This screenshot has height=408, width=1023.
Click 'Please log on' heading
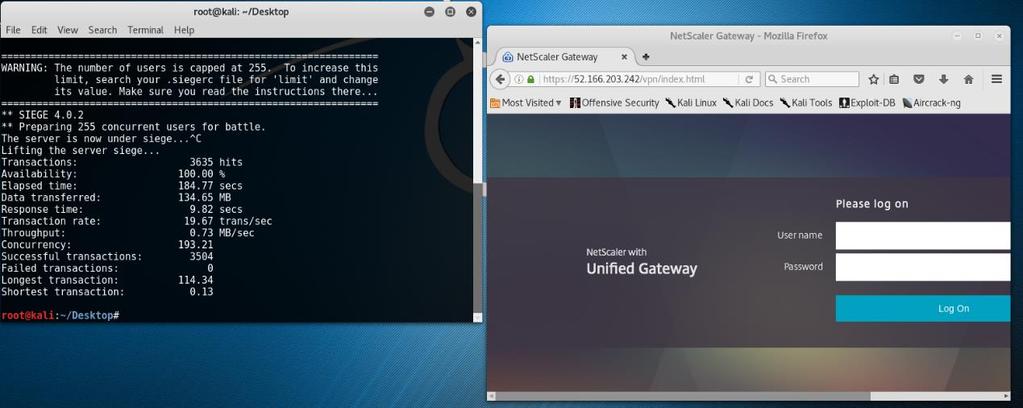click(872, 204)
